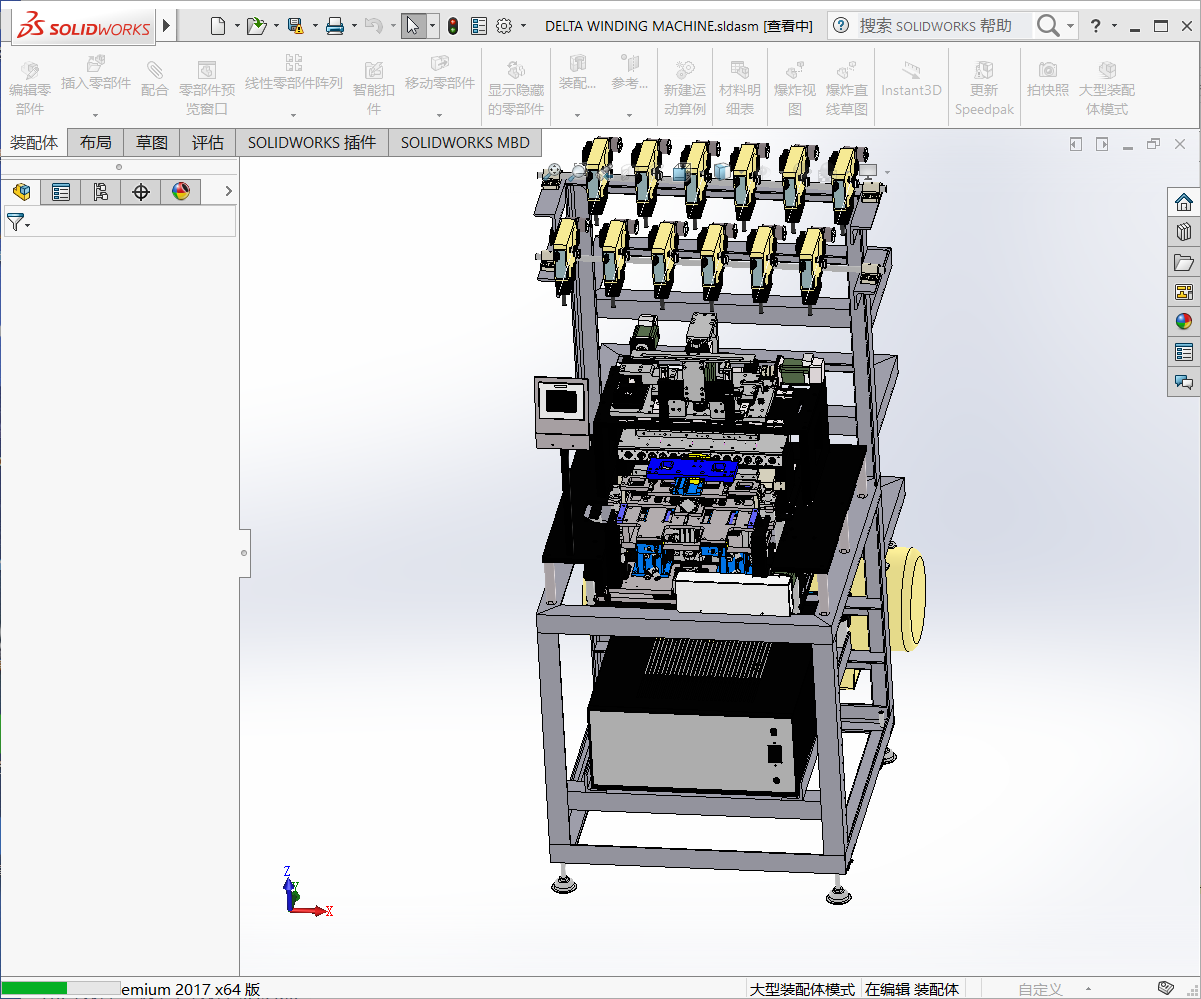This screenshot has width=1201, height=999.
Task: Select the 装配体 ribbon tab
Action: [34, 143]
